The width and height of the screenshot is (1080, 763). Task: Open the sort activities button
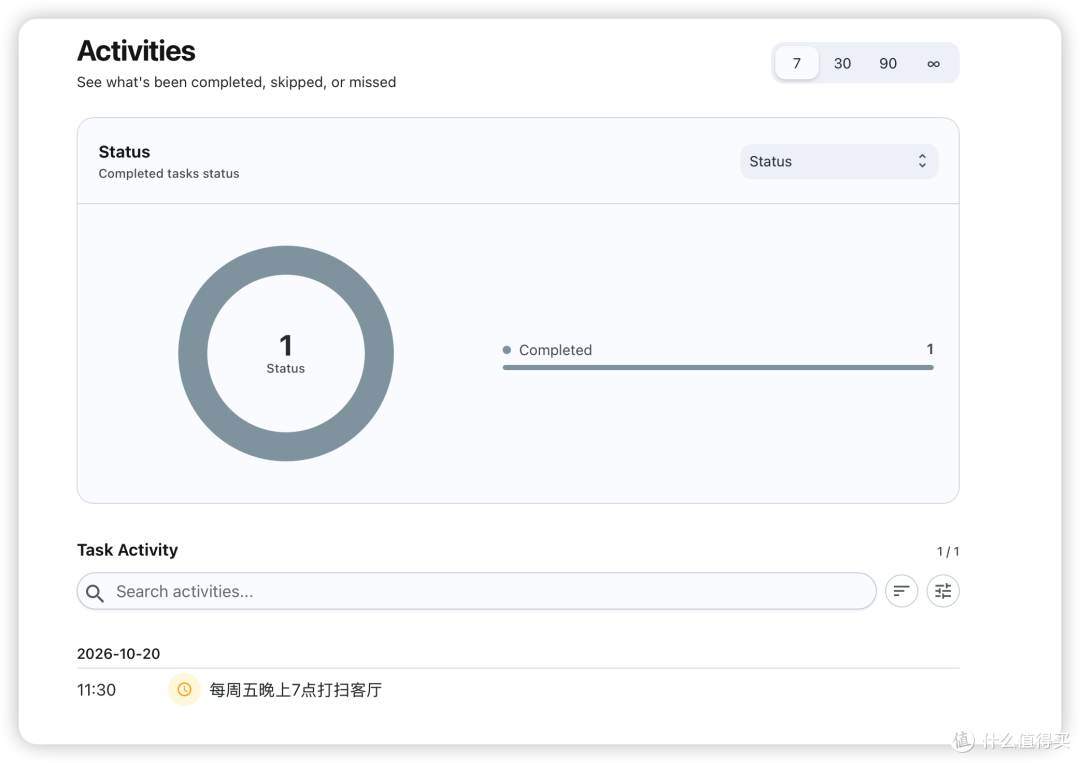click(x=901, y=591)
